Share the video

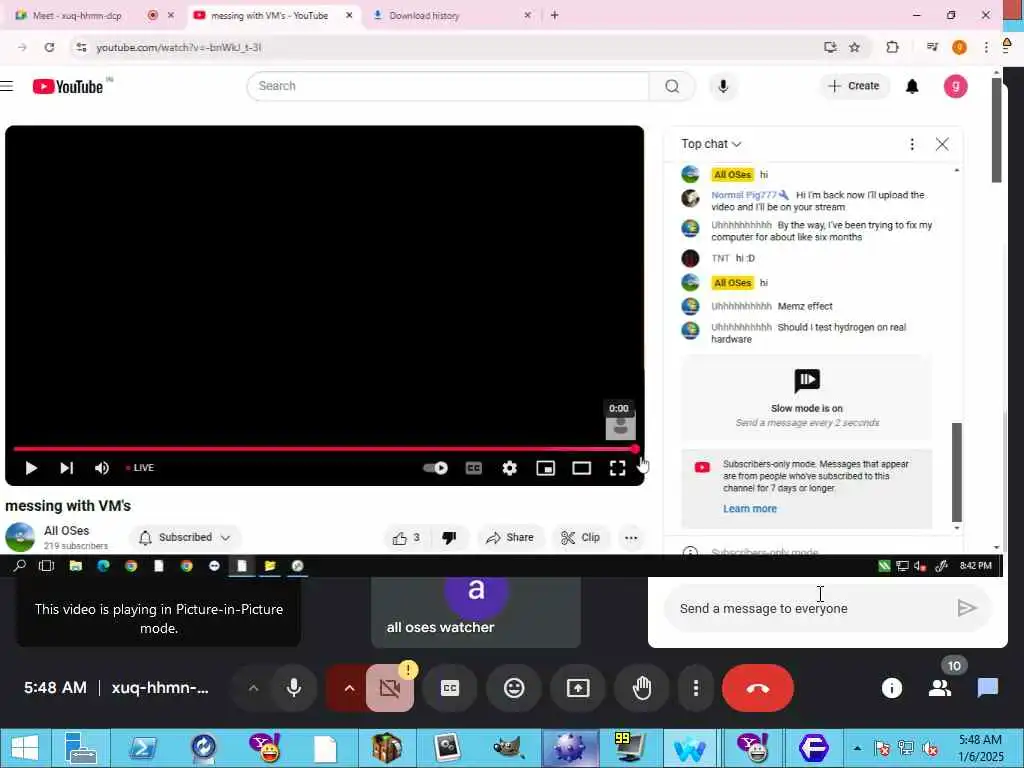510,537
